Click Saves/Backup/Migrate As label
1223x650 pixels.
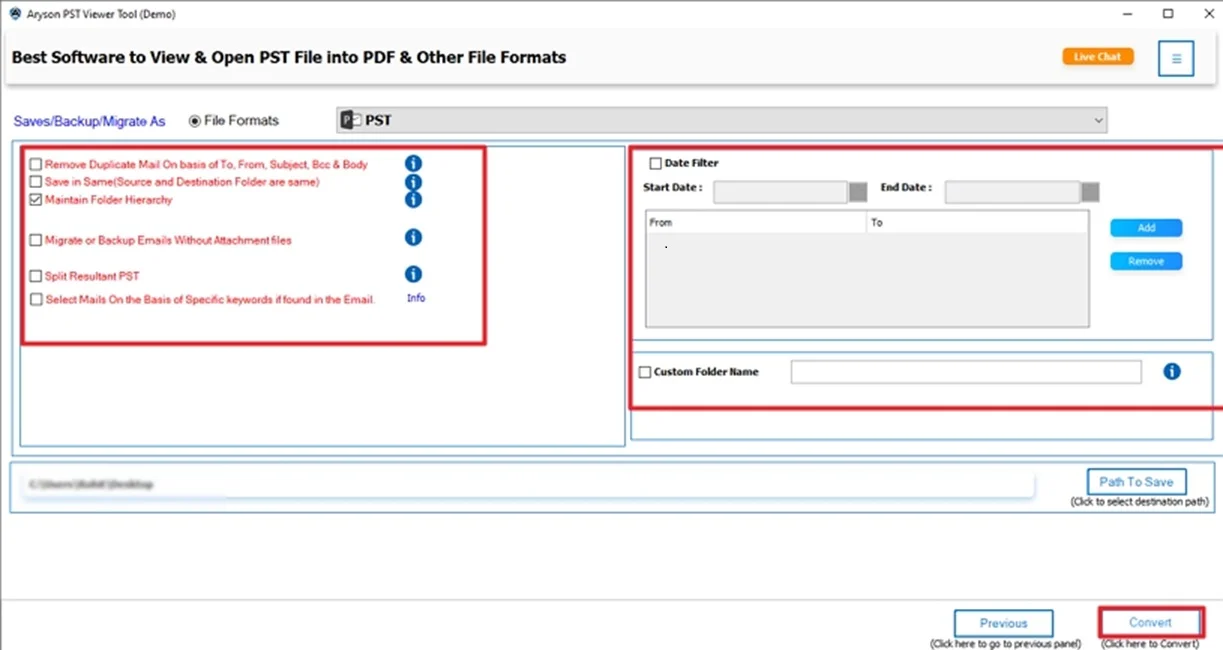[x=89, y=121]
